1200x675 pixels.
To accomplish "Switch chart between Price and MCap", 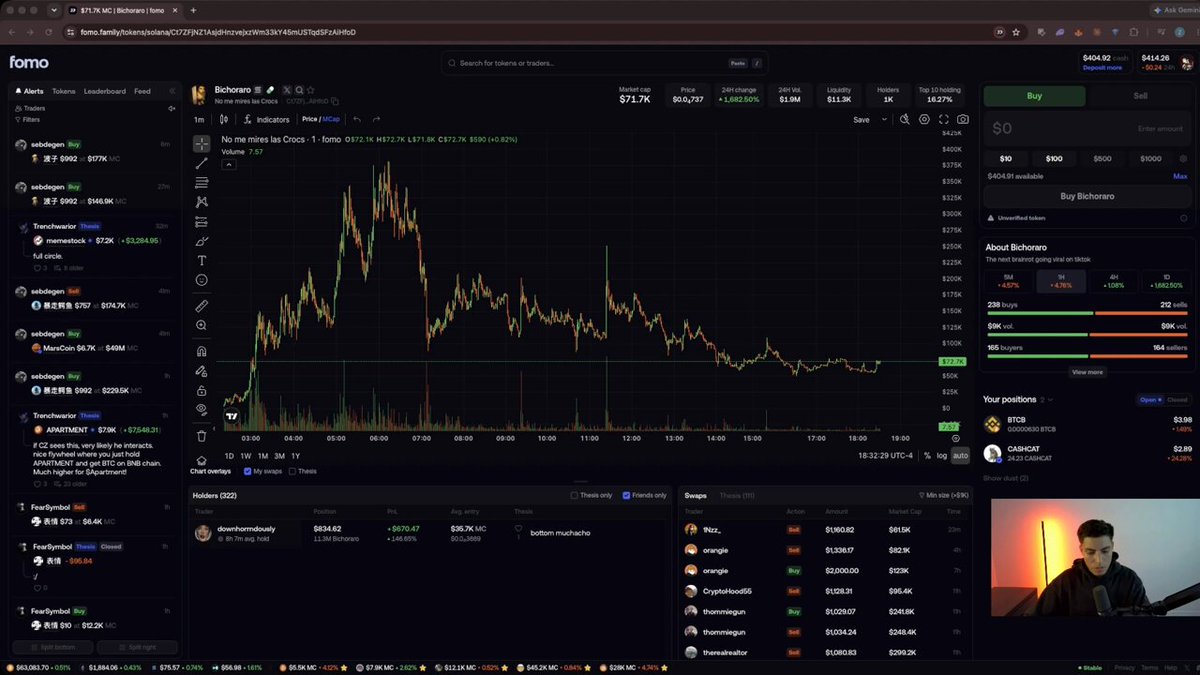I will point(321,119).
